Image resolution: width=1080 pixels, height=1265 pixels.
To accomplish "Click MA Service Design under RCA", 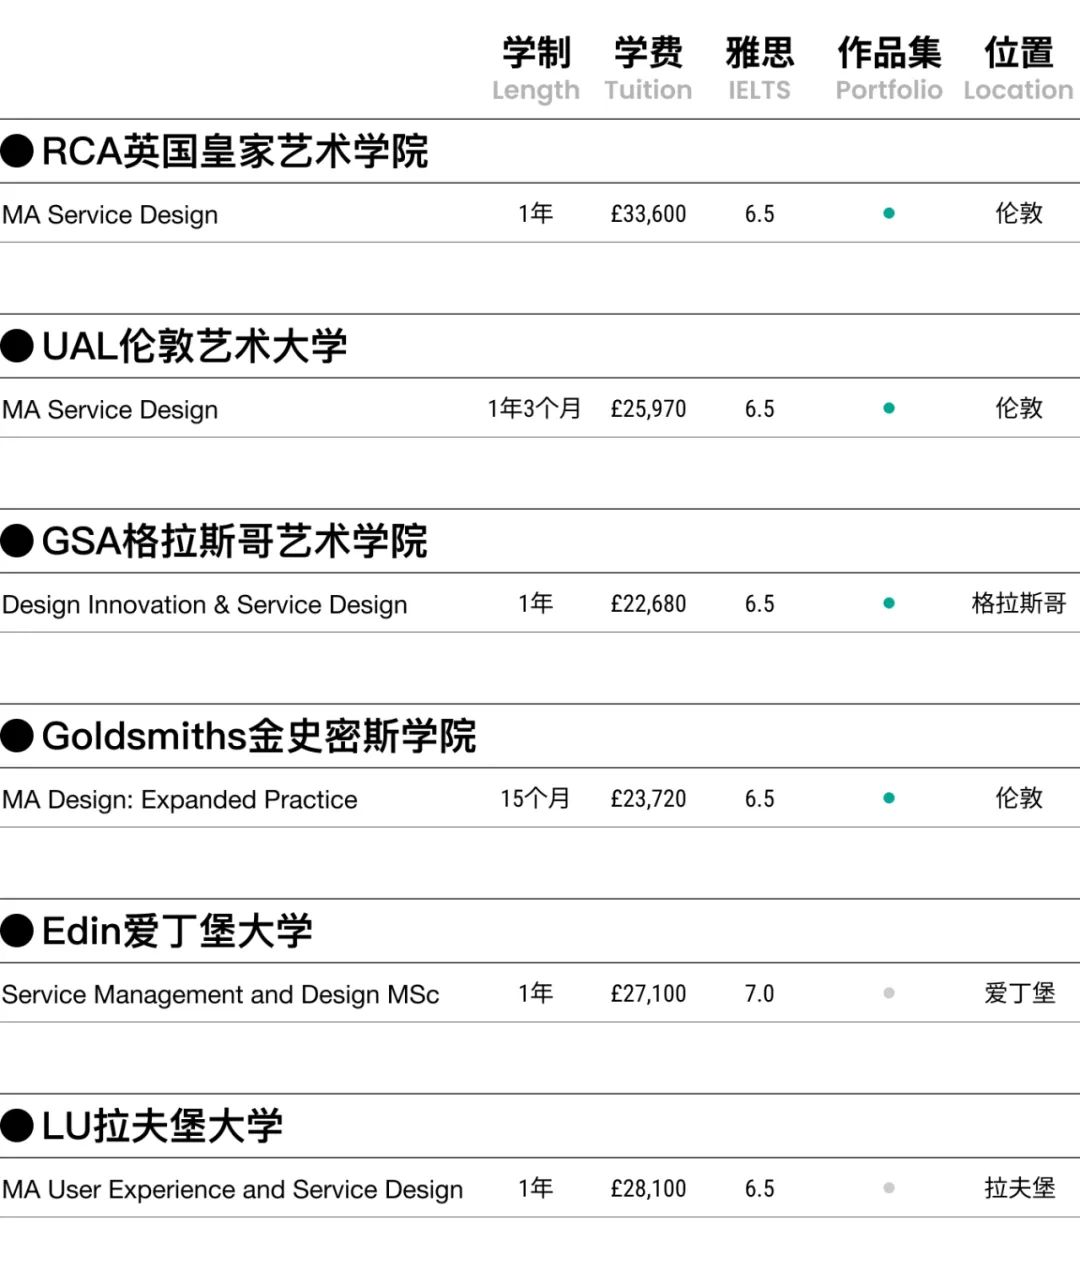I will pos(110,215).
